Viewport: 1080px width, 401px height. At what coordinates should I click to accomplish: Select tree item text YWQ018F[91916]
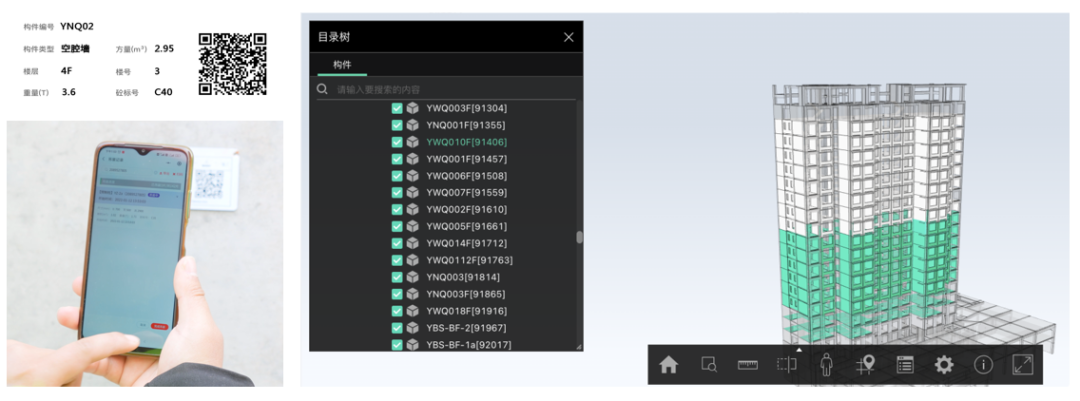point(466,311)
